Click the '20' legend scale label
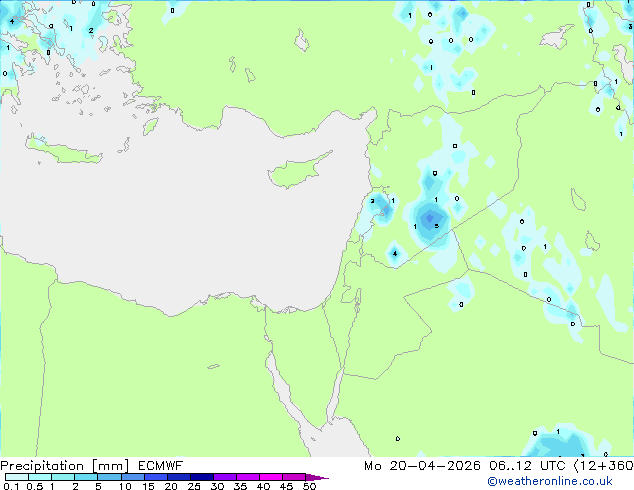This screenshot has width=634, height=490. pyautogui.click(x=171, y=486)
